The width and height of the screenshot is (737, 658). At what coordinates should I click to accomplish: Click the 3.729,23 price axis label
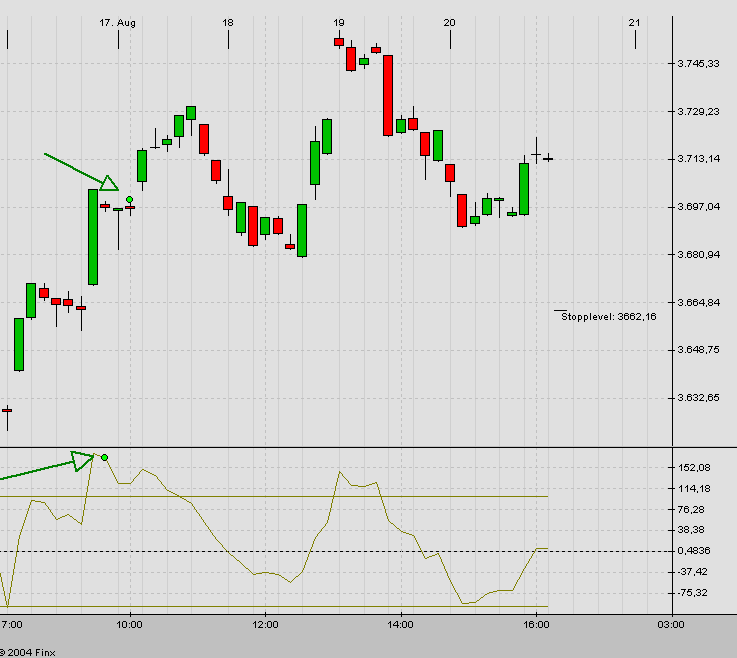(698, 112)
